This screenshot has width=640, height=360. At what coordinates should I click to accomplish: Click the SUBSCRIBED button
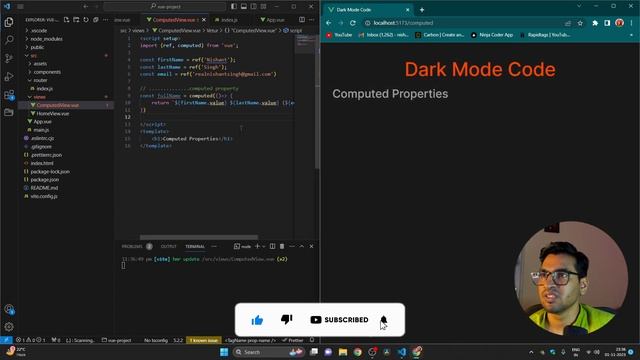[x=339, y=320]
